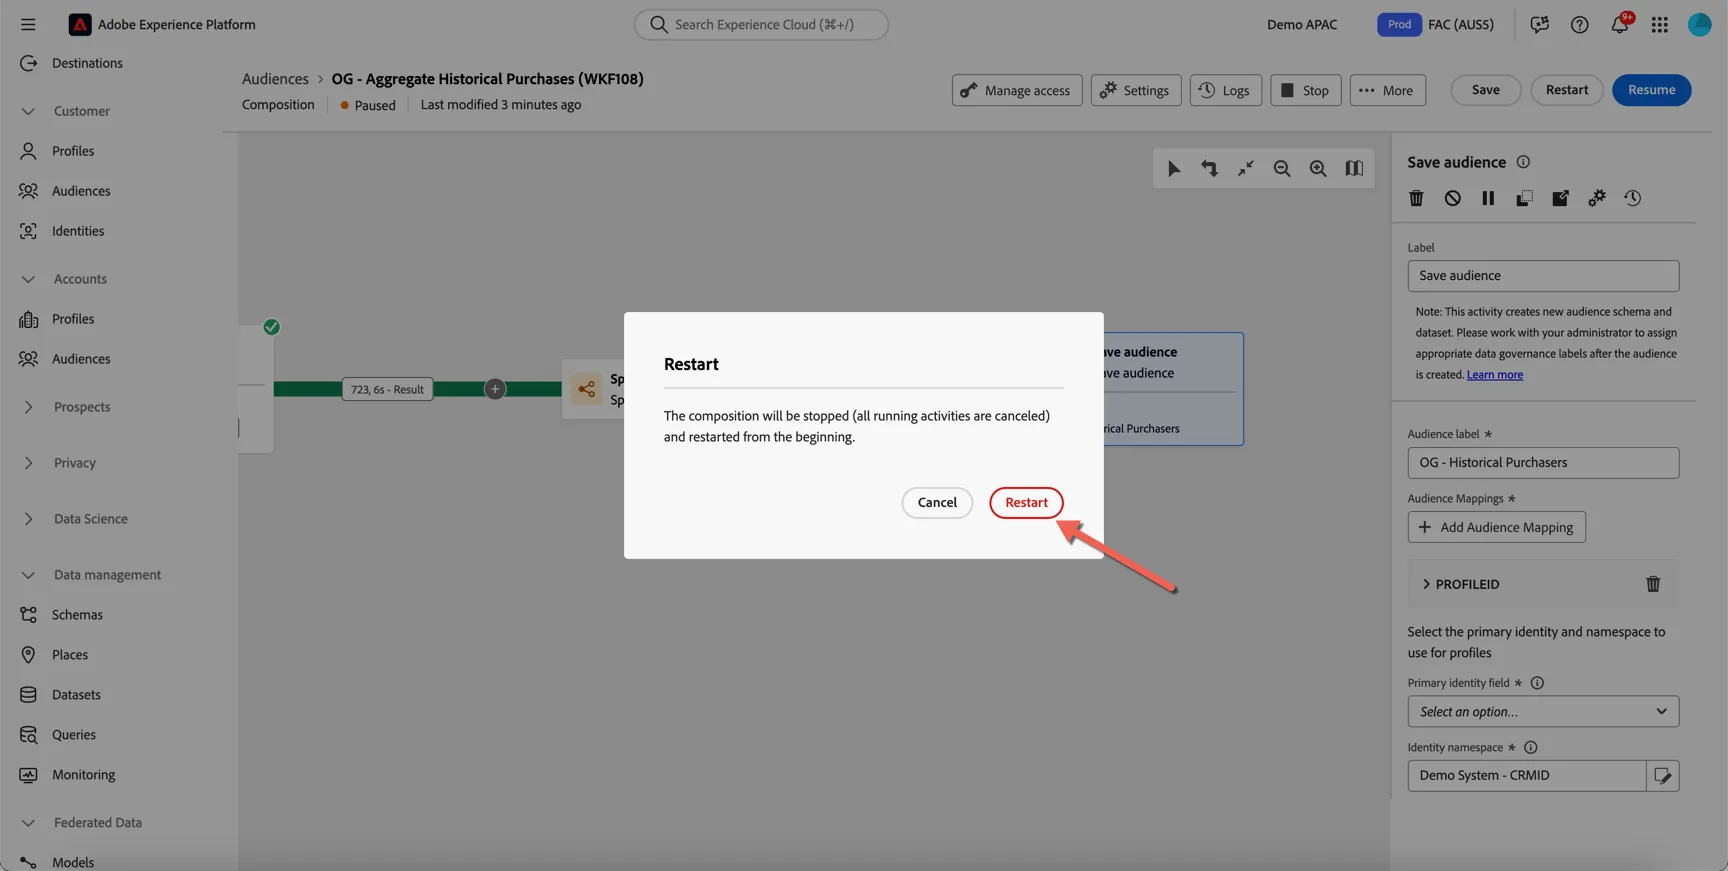Go to Audiences breadcrumb
The width and height of the screenshot is (1728, 871).
tap(275, 78)
